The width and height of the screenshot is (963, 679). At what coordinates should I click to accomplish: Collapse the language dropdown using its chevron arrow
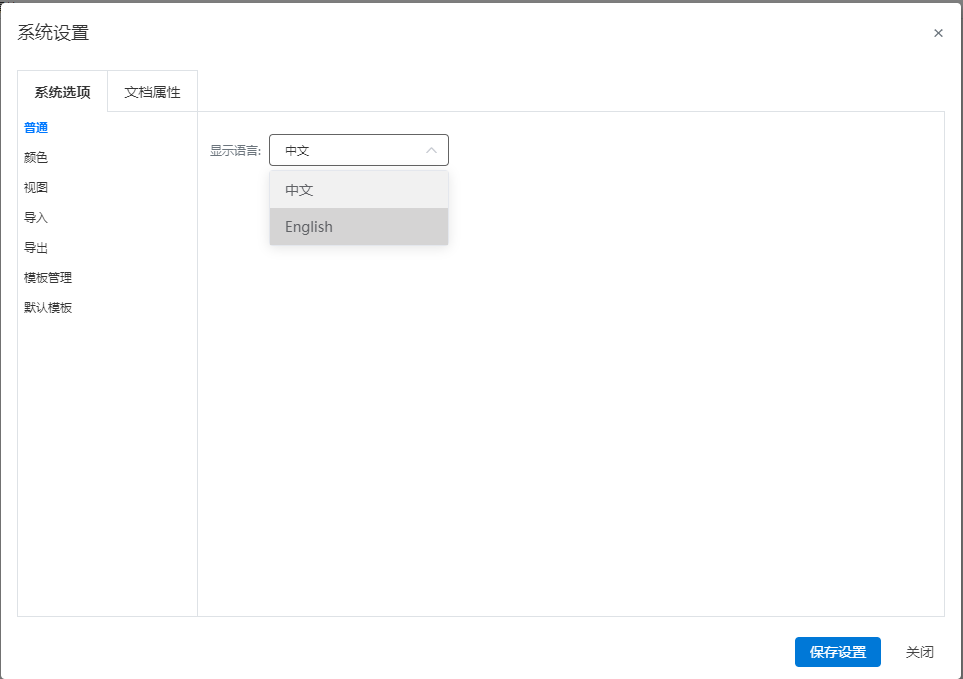431,150
